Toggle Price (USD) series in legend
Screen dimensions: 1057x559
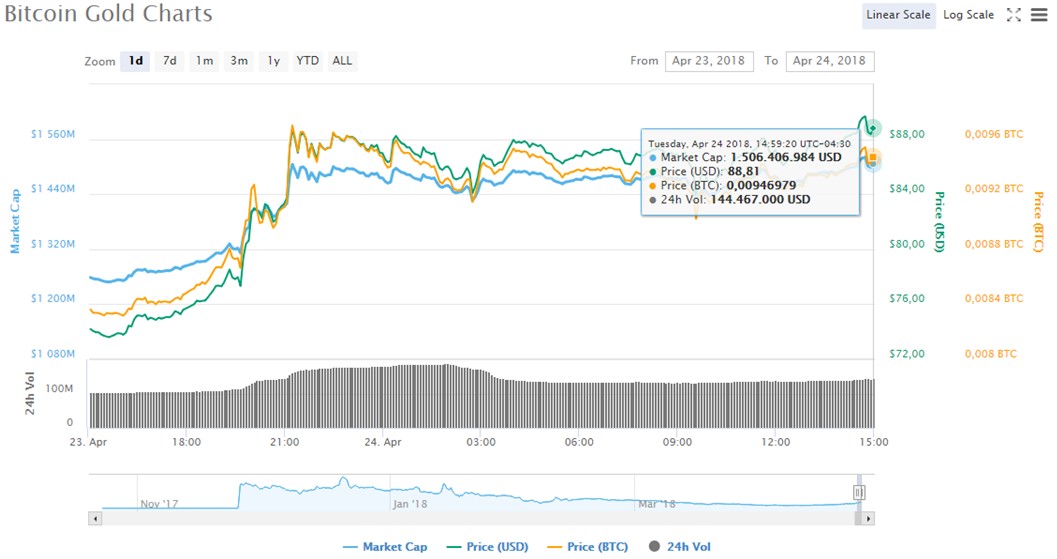click(488, 547)
